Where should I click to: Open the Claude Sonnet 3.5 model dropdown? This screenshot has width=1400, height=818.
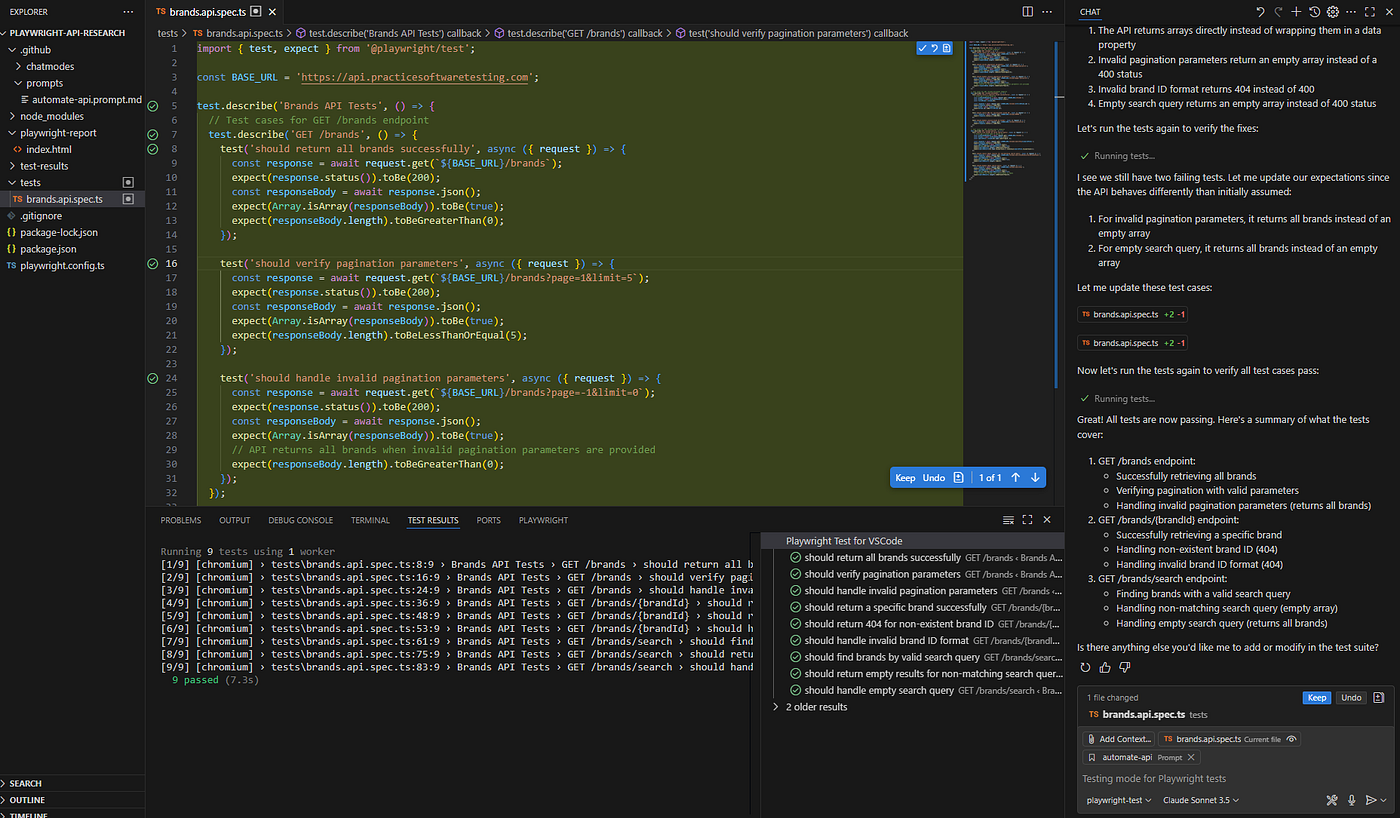coord(1201,800)
